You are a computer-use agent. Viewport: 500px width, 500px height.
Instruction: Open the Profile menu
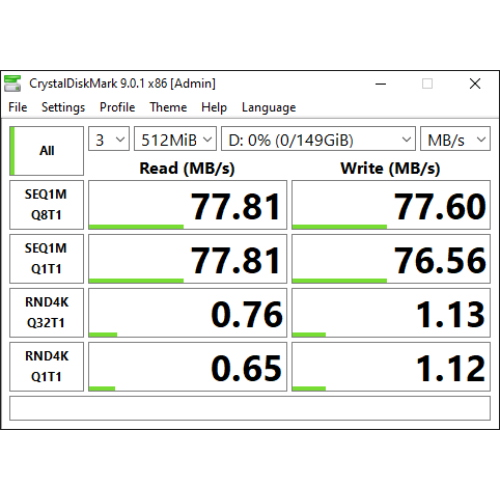click(x=117, y=107)
